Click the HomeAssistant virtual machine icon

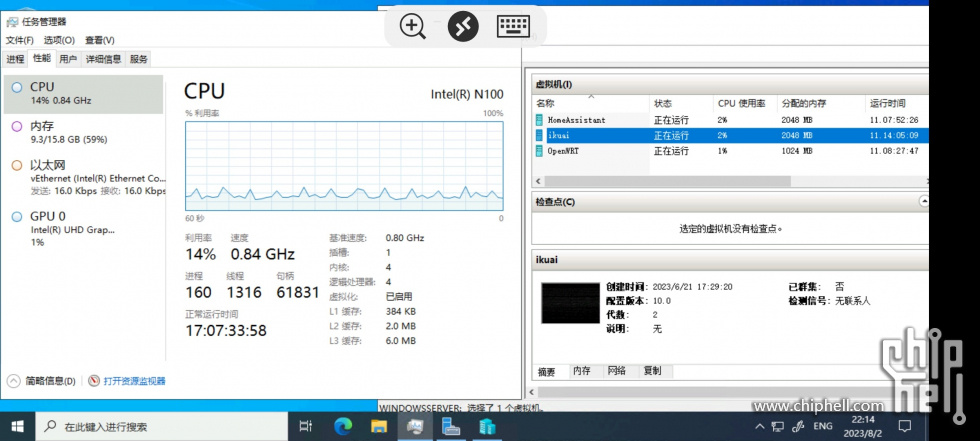click(x=539, y=120)
